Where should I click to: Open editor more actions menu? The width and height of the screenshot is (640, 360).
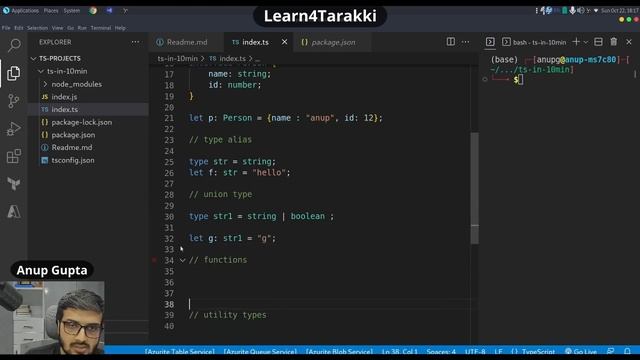(x=465, y=42)
